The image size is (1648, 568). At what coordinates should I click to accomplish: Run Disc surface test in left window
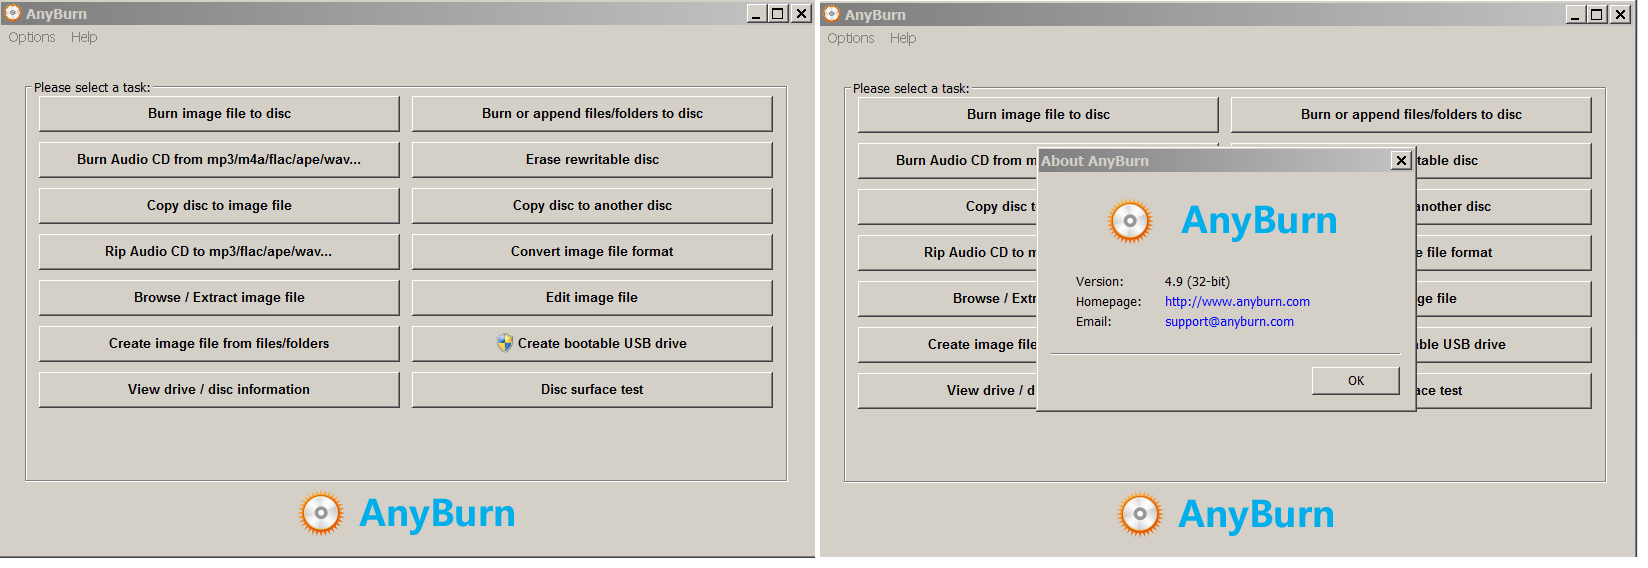point(592,389)
